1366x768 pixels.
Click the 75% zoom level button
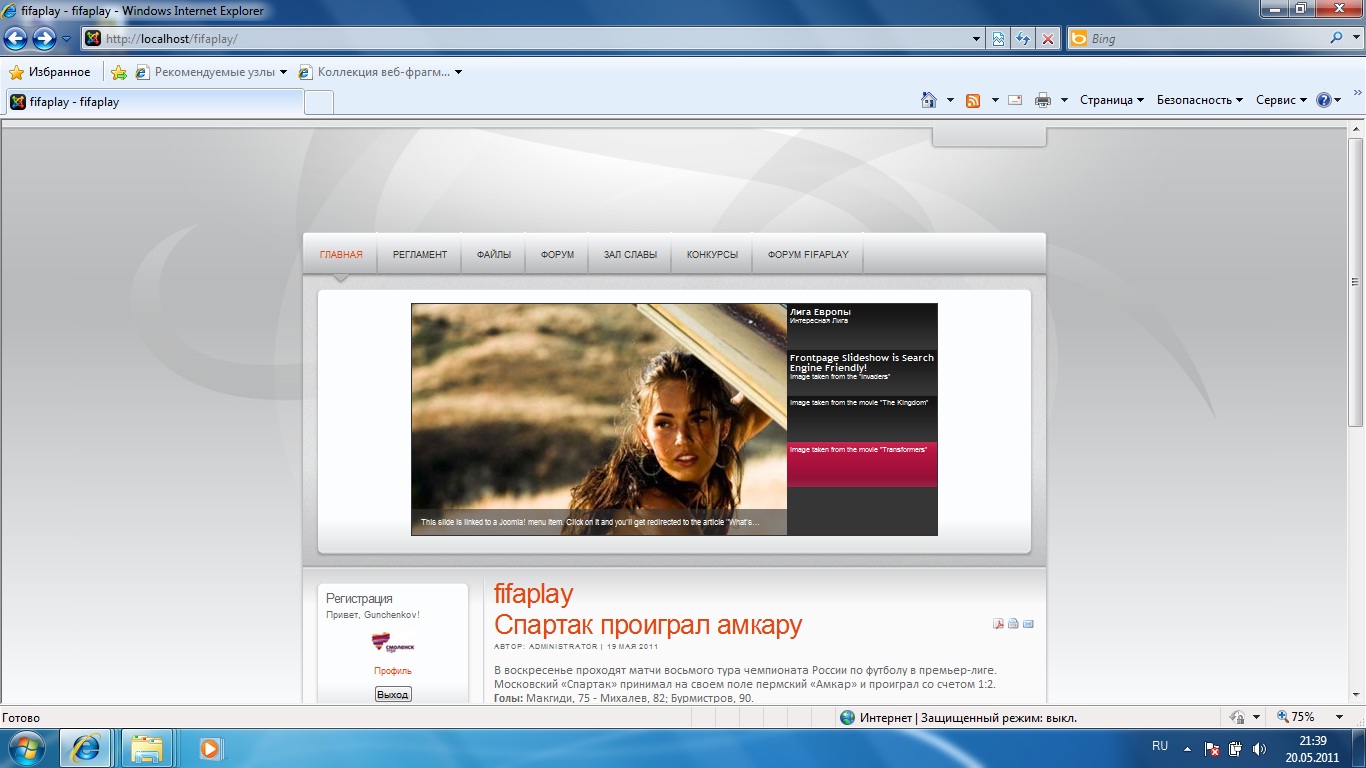[x=1296, y=717]
